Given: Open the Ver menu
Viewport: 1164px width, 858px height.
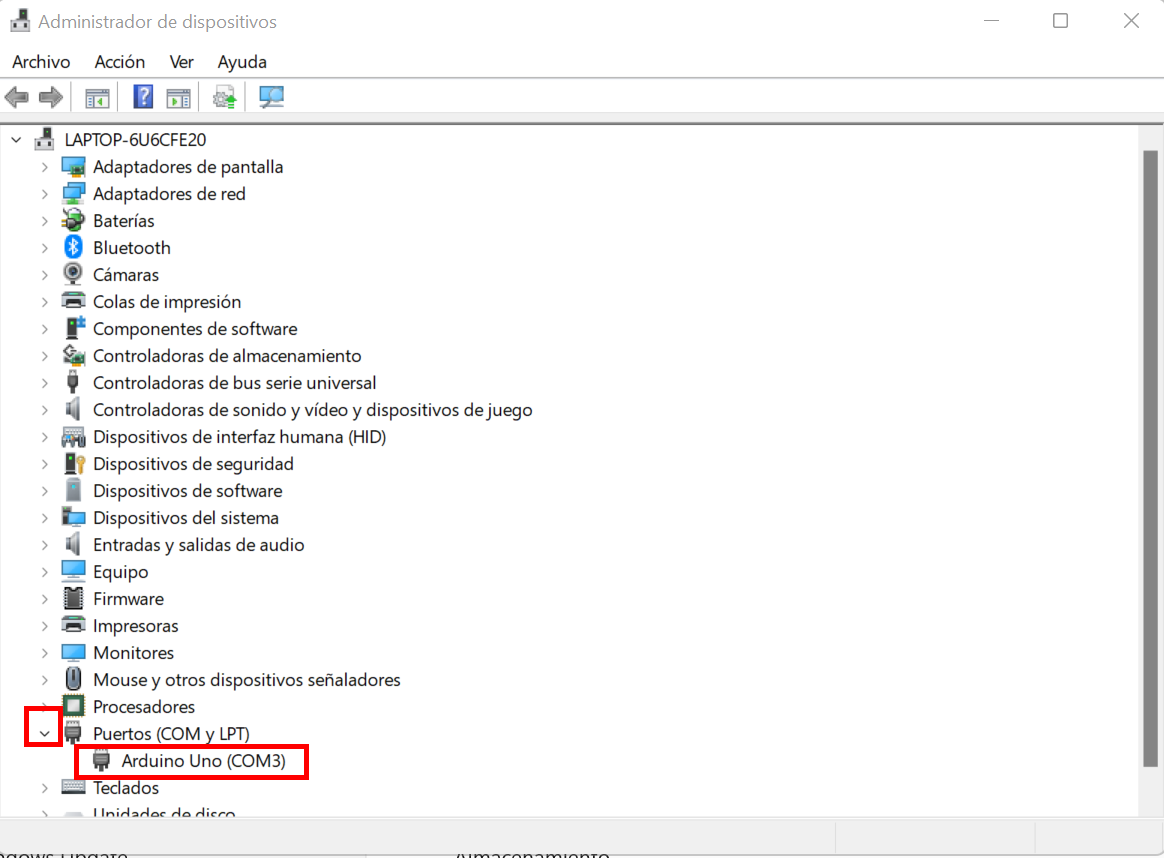Looking at the screenshot, I should pos(181,62).
